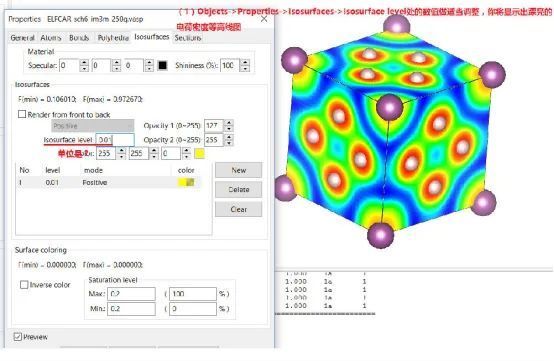Click the Clear button
This screenshot has height=361, width=554.
coord(238,209)
